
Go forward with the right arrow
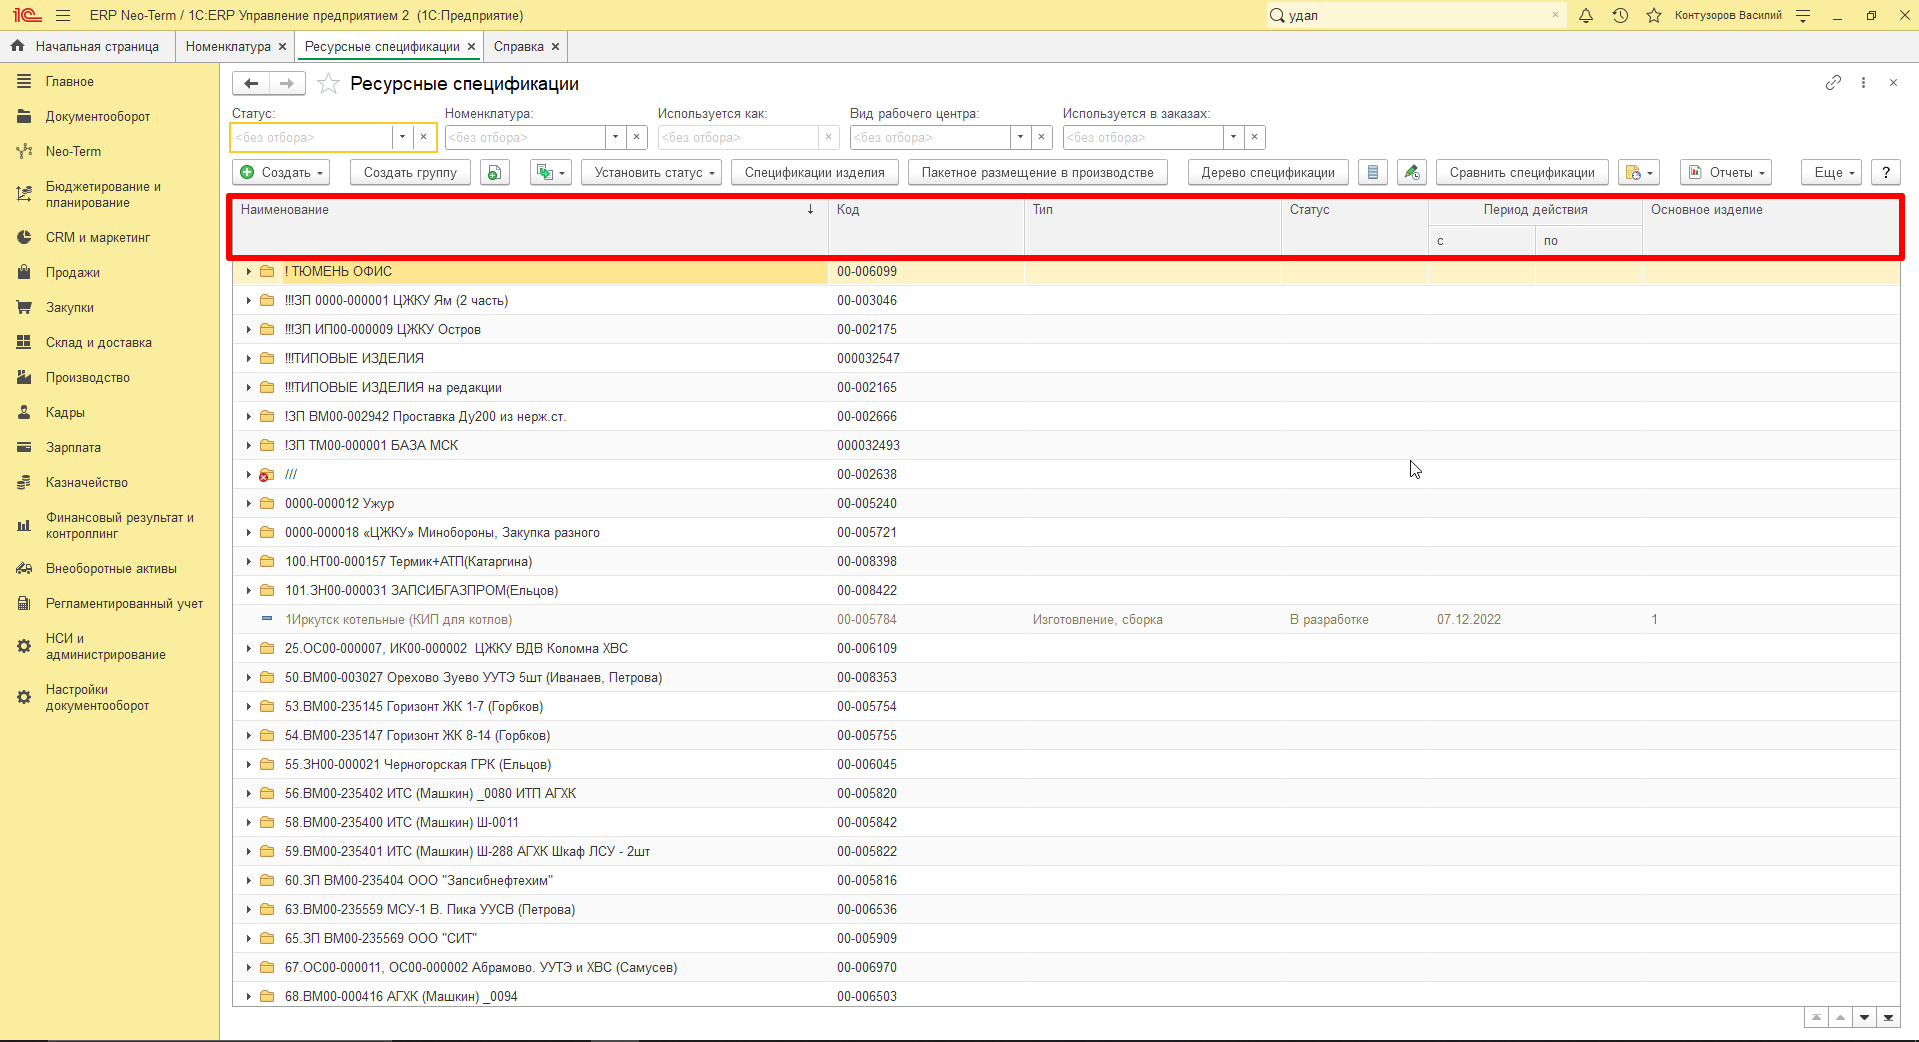(x=287, y=84)
